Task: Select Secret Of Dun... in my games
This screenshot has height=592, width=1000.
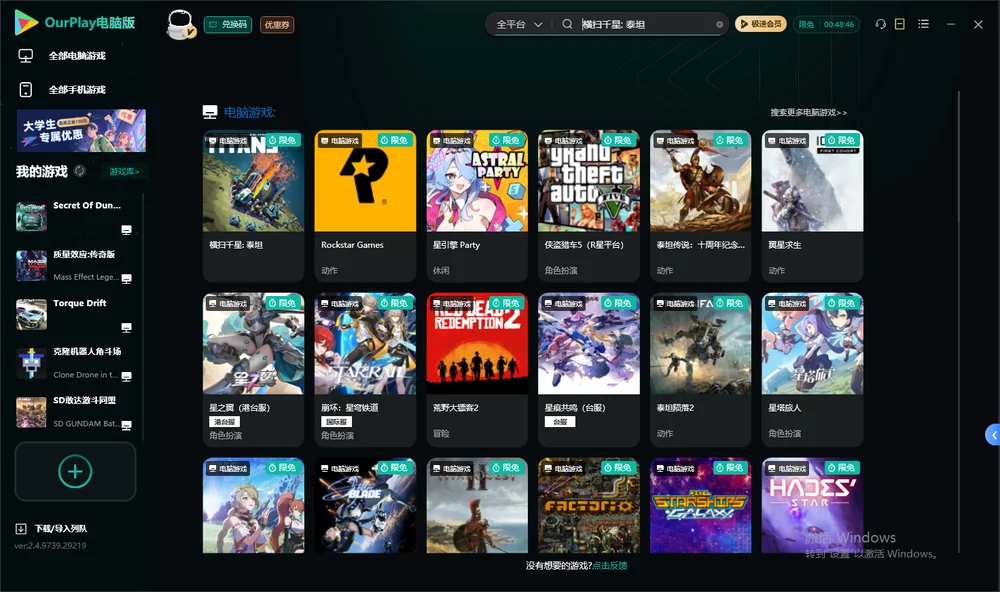Action: pyautogui.click(x=75, y=216)
